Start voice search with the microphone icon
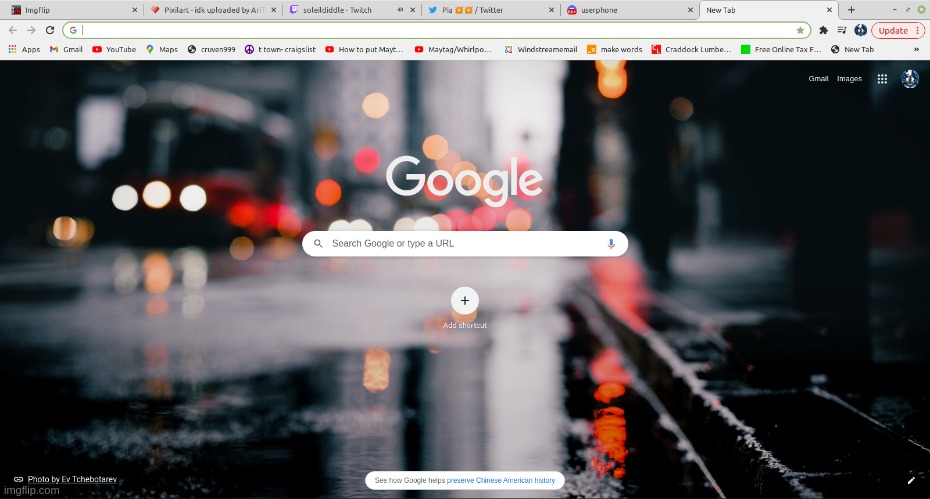The image size is (930, 499). (611, 244)
